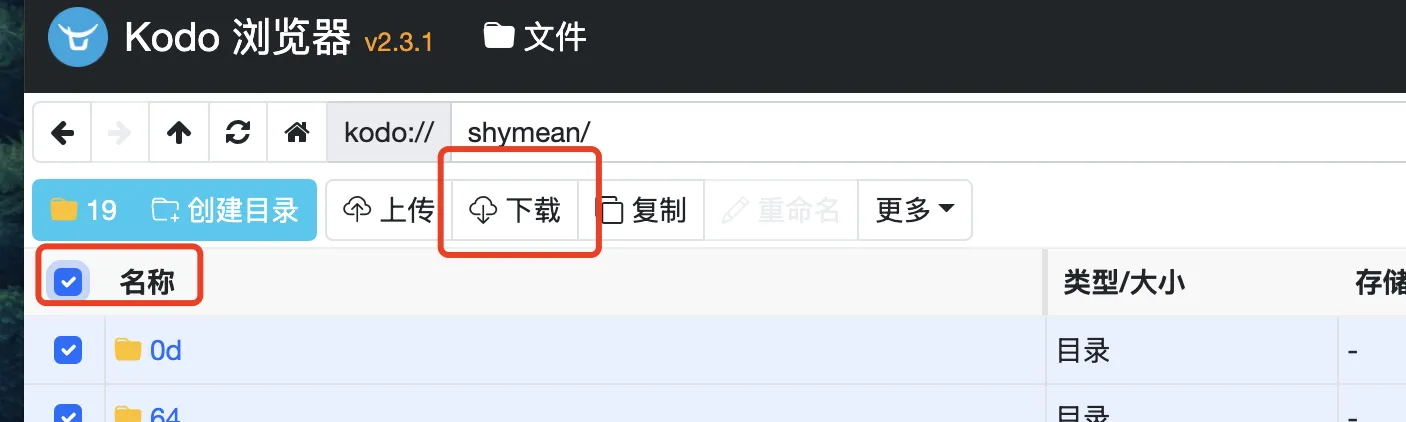Upload files using the 上传 button
The image size is (1406, 422).
389,210
